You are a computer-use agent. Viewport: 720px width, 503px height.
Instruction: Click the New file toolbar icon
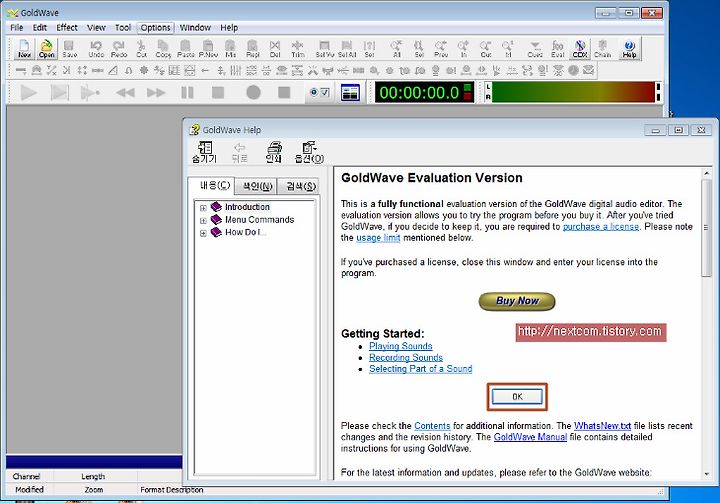(x=24, y=48)
